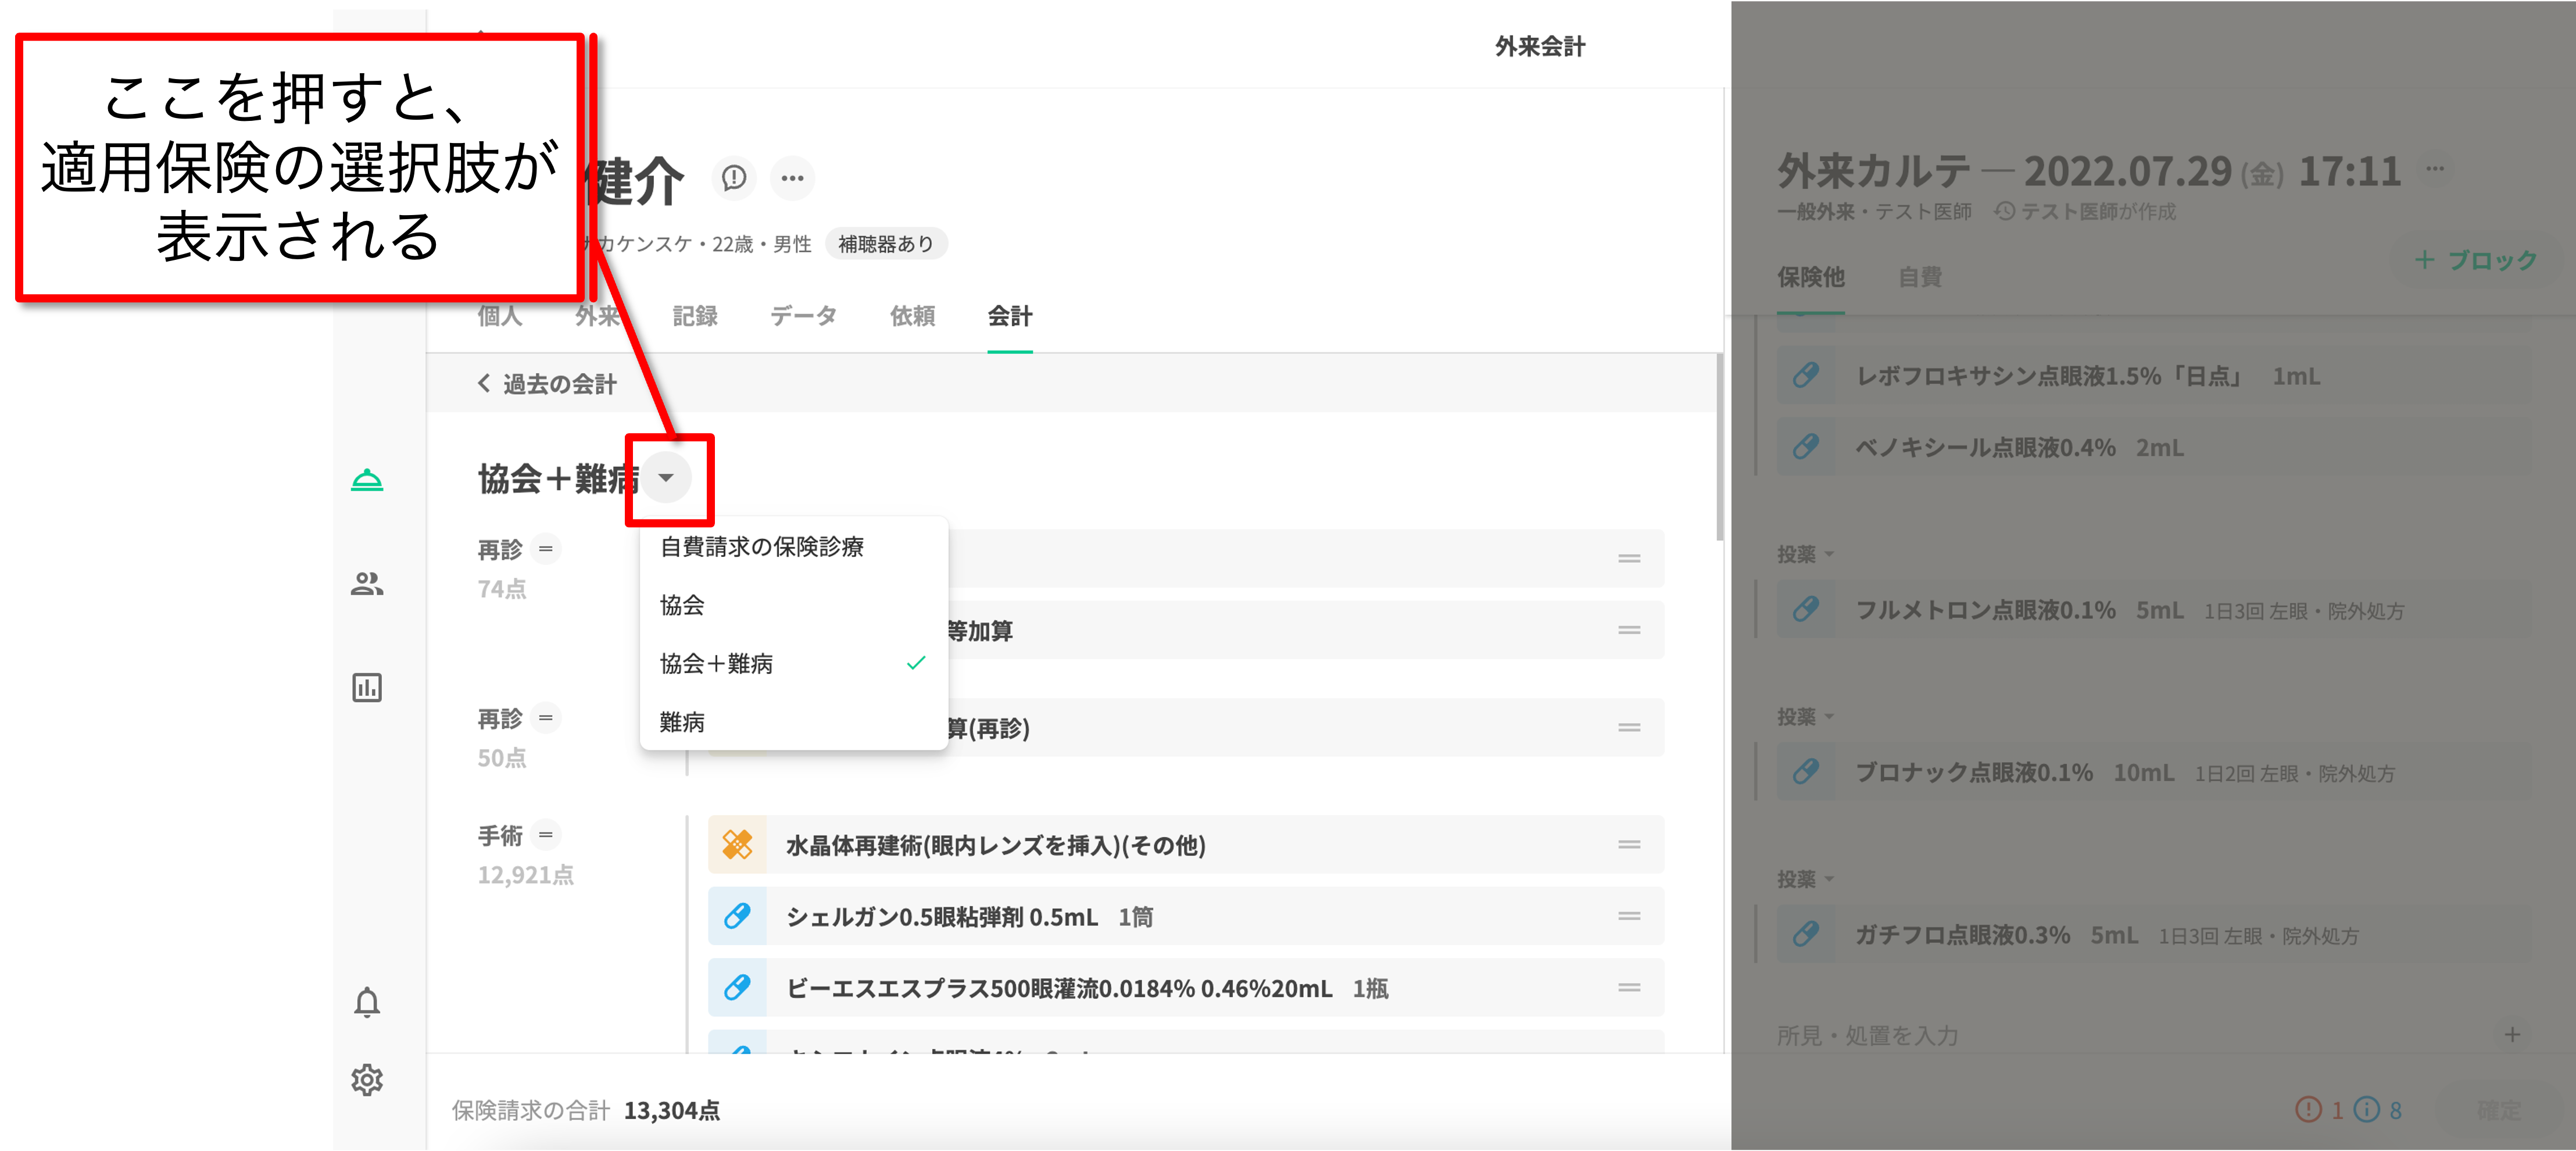Click the equals toggle beside 手術
Screen dimensions: 2576x1151
pos(545,834)
